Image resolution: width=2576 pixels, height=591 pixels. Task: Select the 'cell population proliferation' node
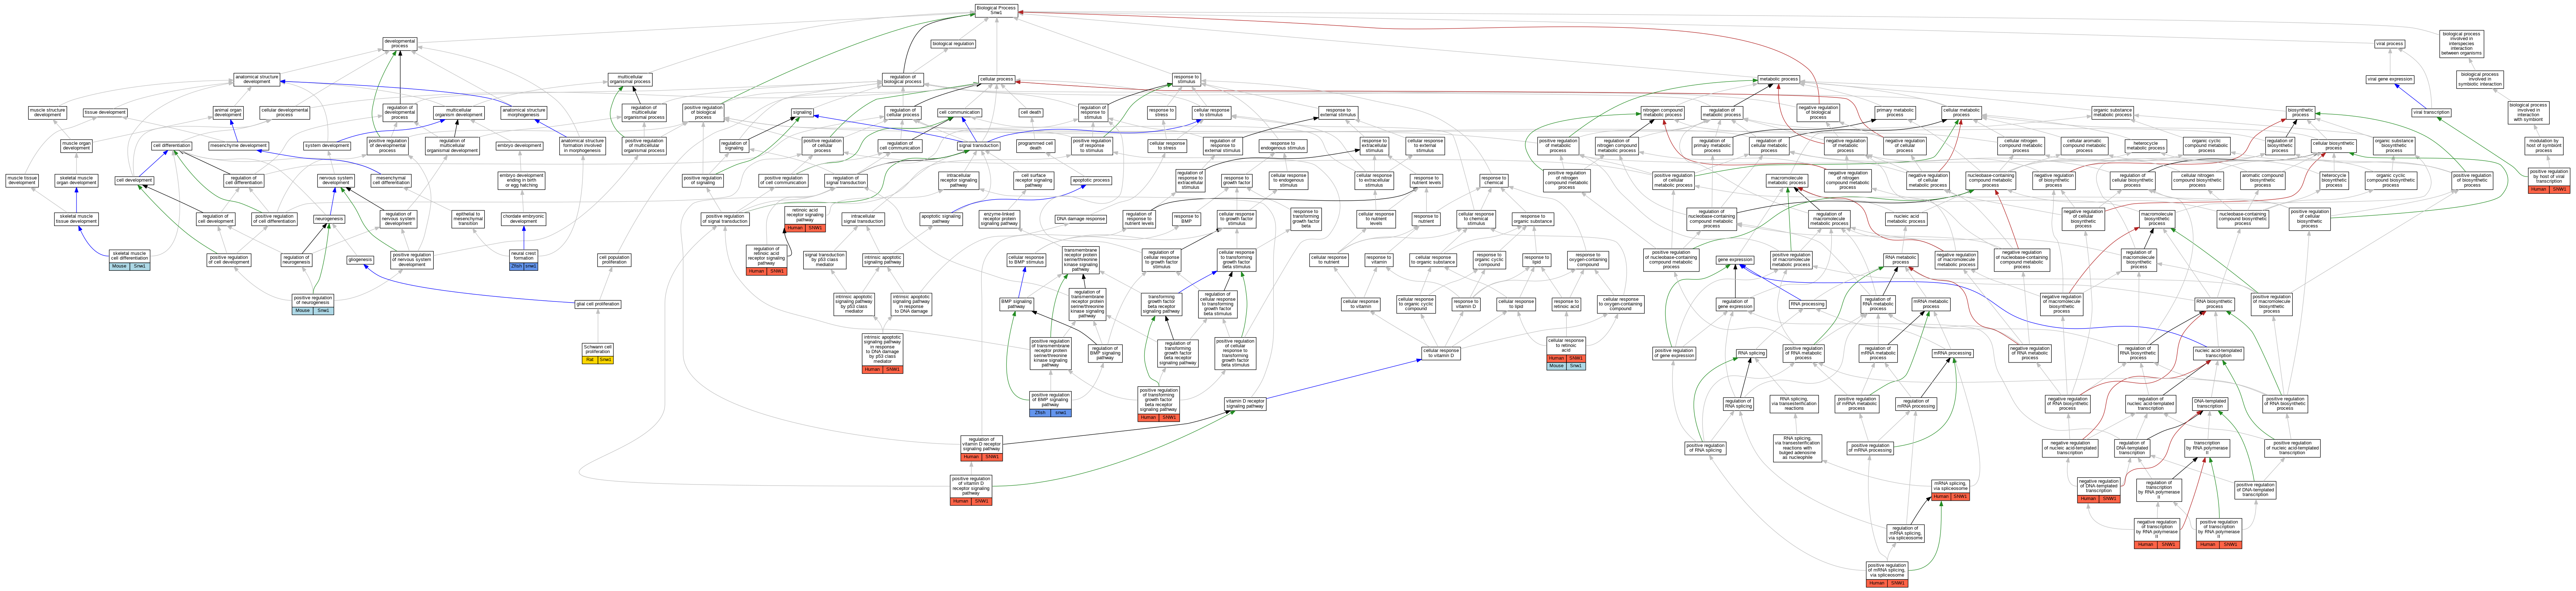(x=614, y=260)
